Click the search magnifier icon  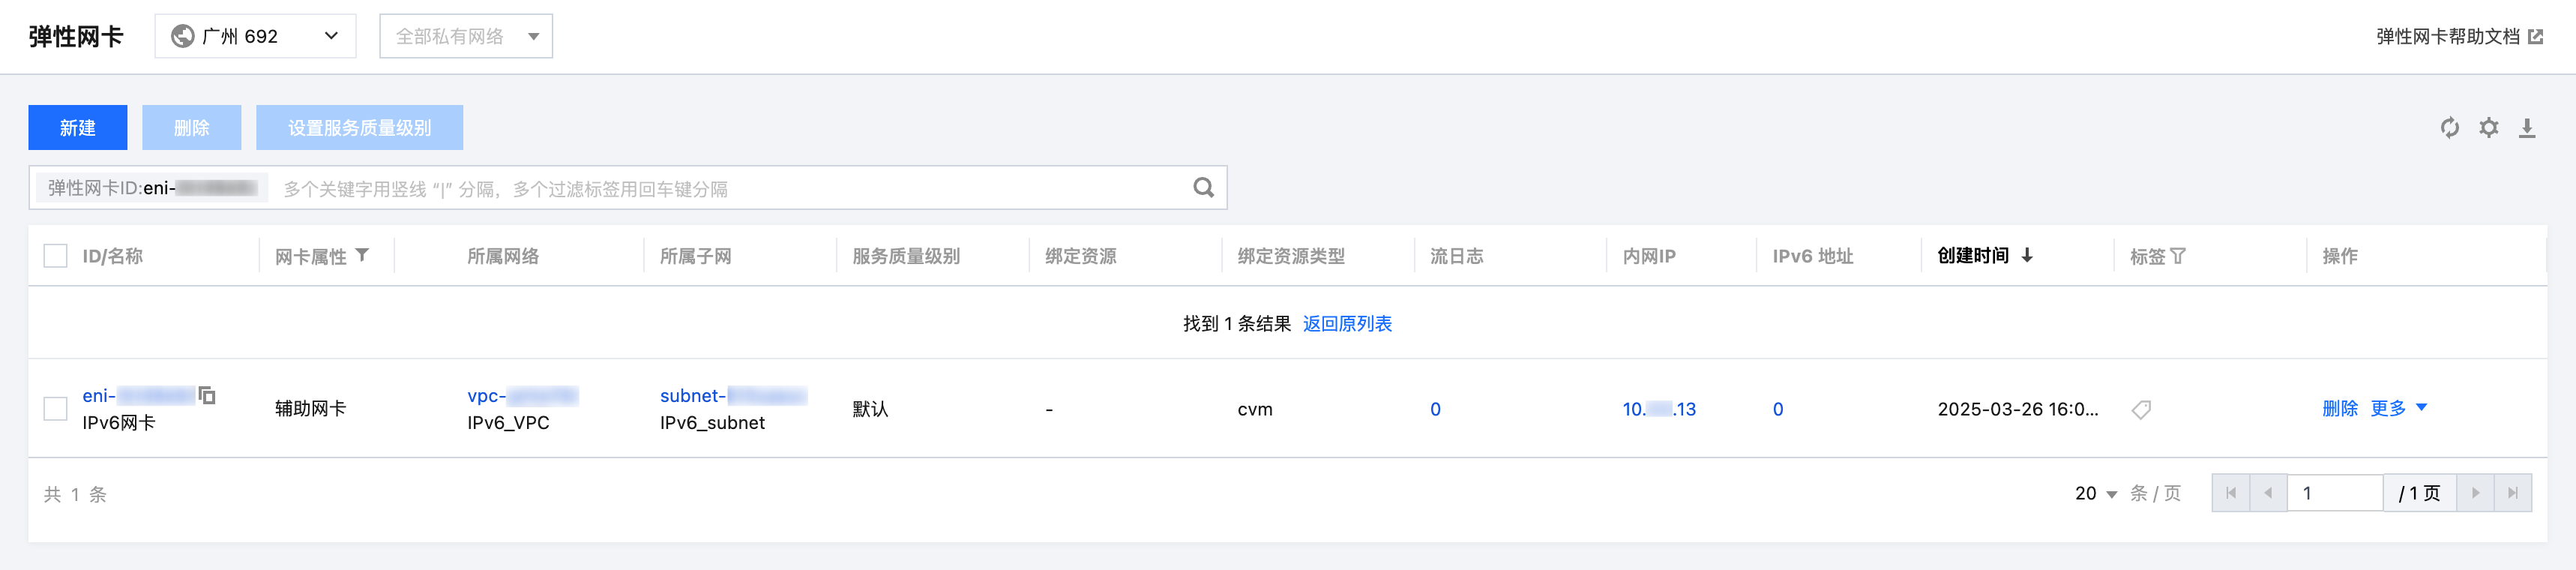coord(1203,188)
